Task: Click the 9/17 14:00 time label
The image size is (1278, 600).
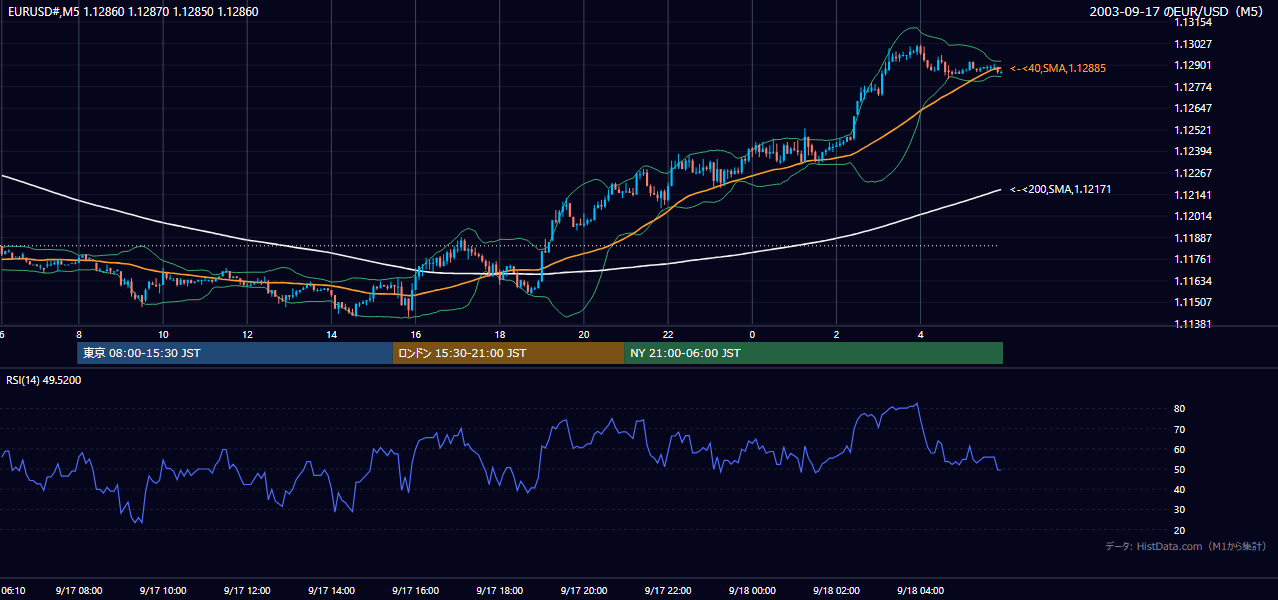Action: (331, 591)
